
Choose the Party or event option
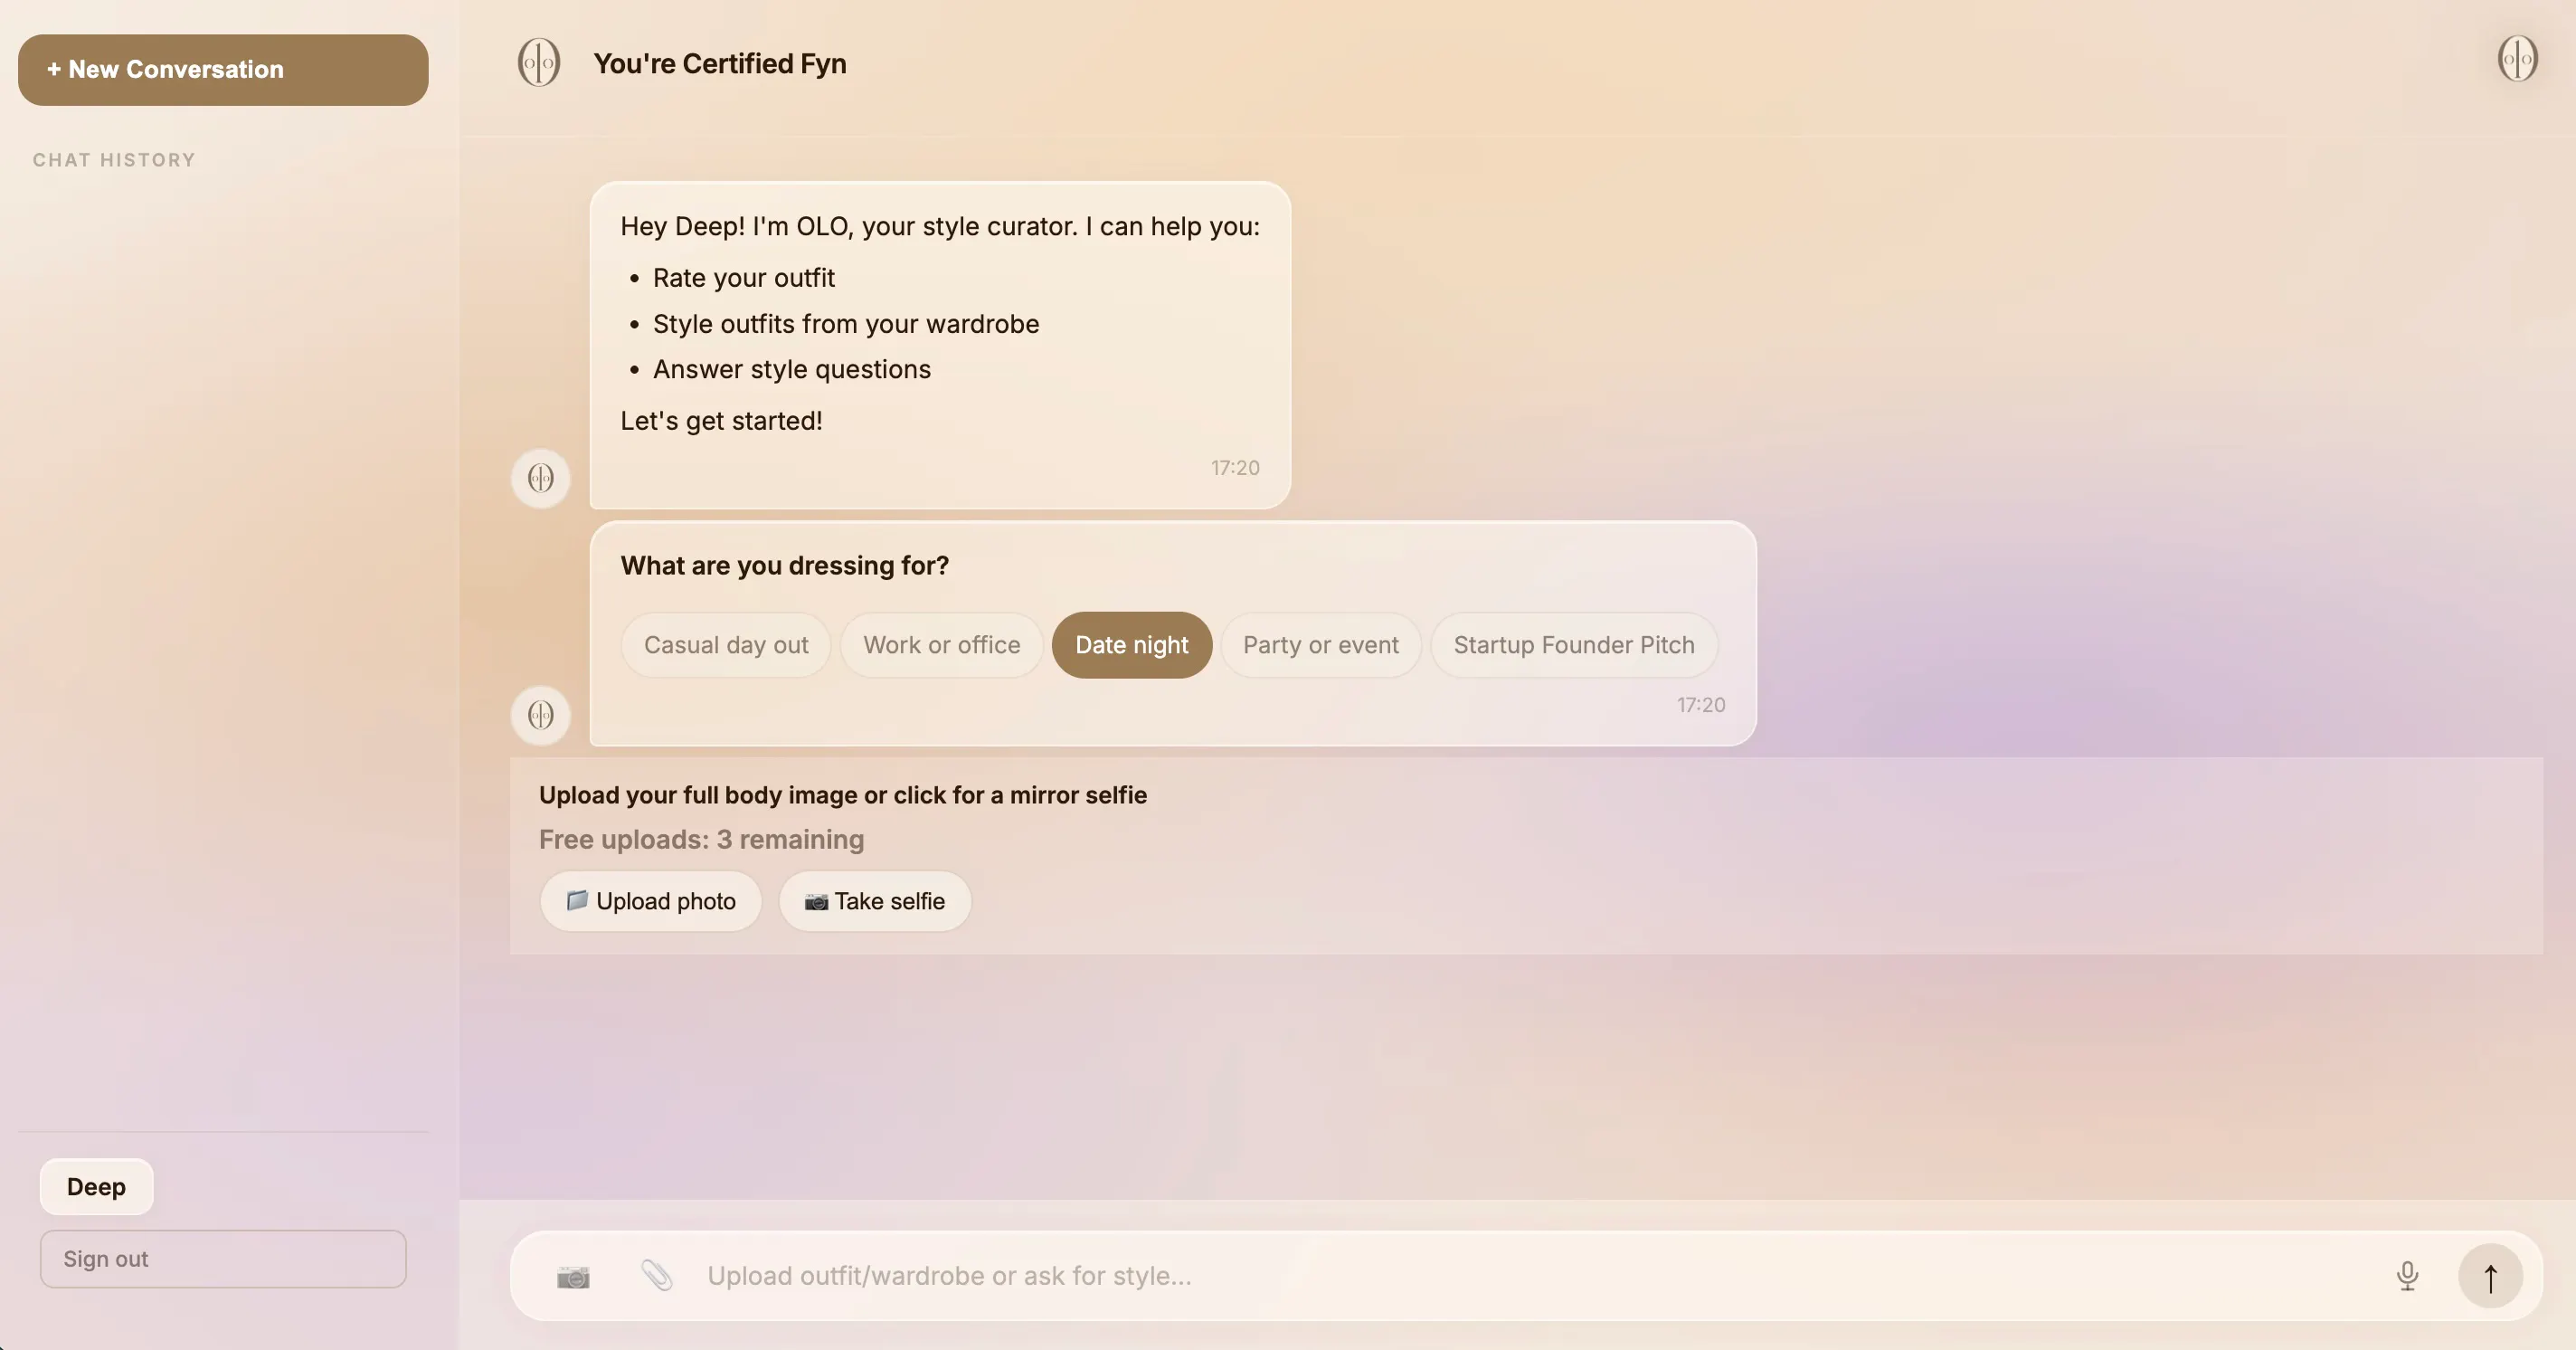pos(1321,645)
